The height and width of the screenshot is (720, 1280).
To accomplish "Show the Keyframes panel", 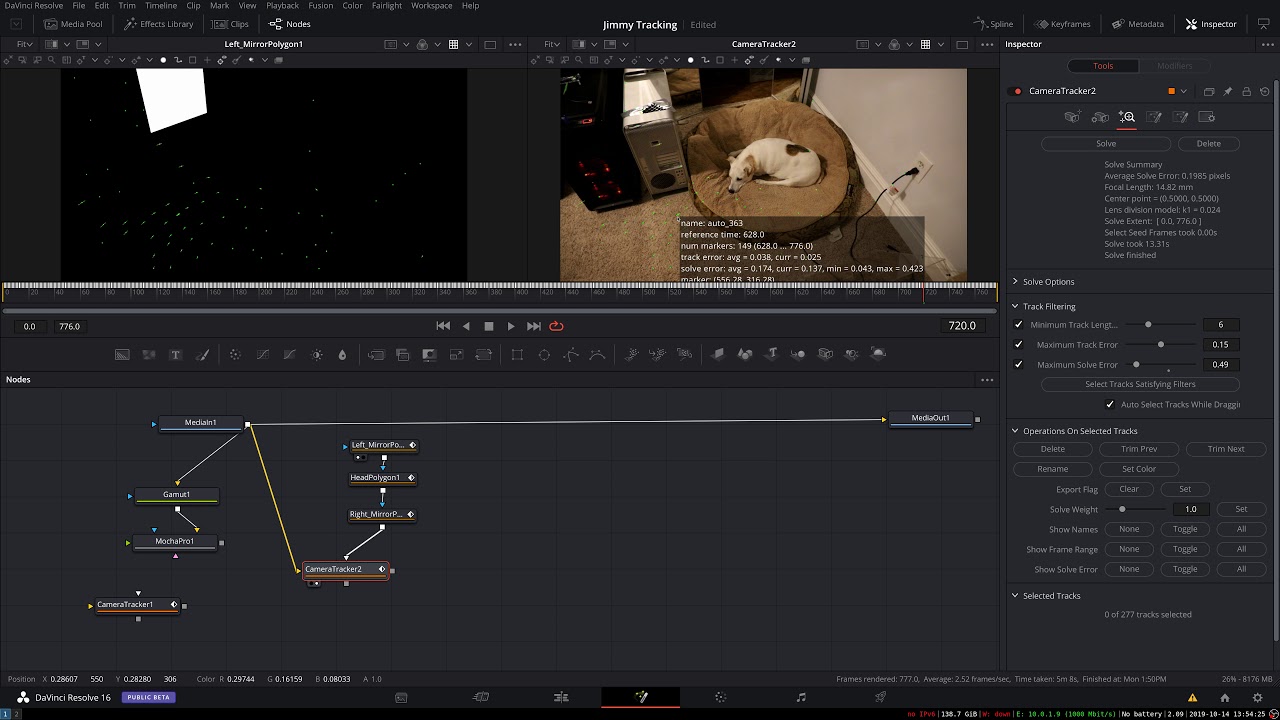I will point(1062,24).
